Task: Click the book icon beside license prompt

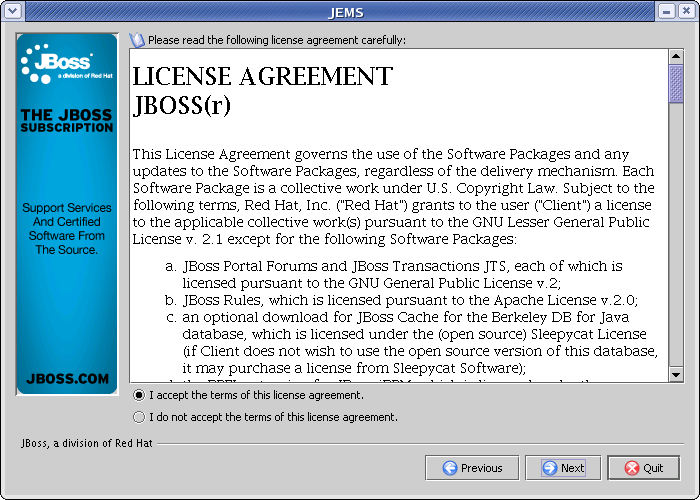Action: (137, 40)
